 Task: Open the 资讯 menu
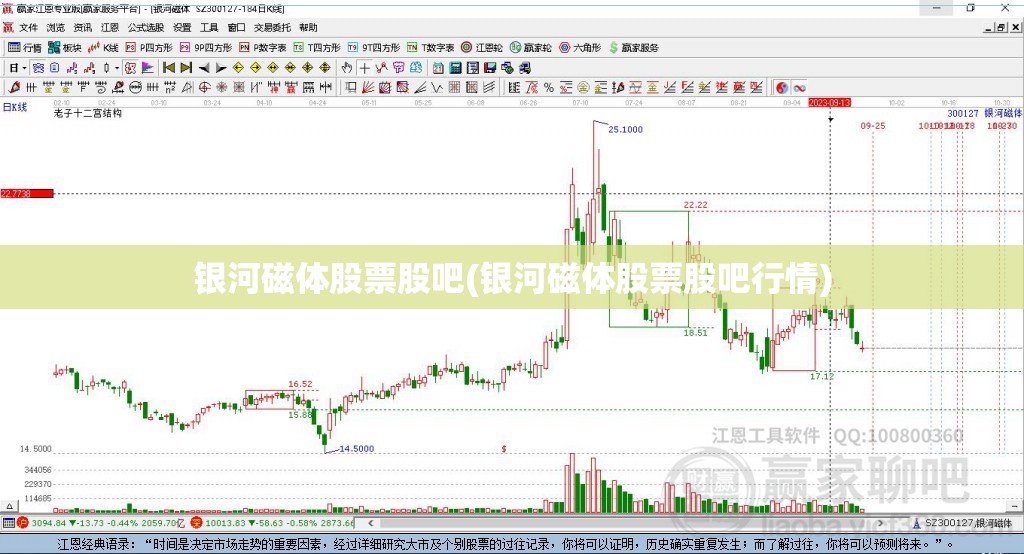coord(83,27)
